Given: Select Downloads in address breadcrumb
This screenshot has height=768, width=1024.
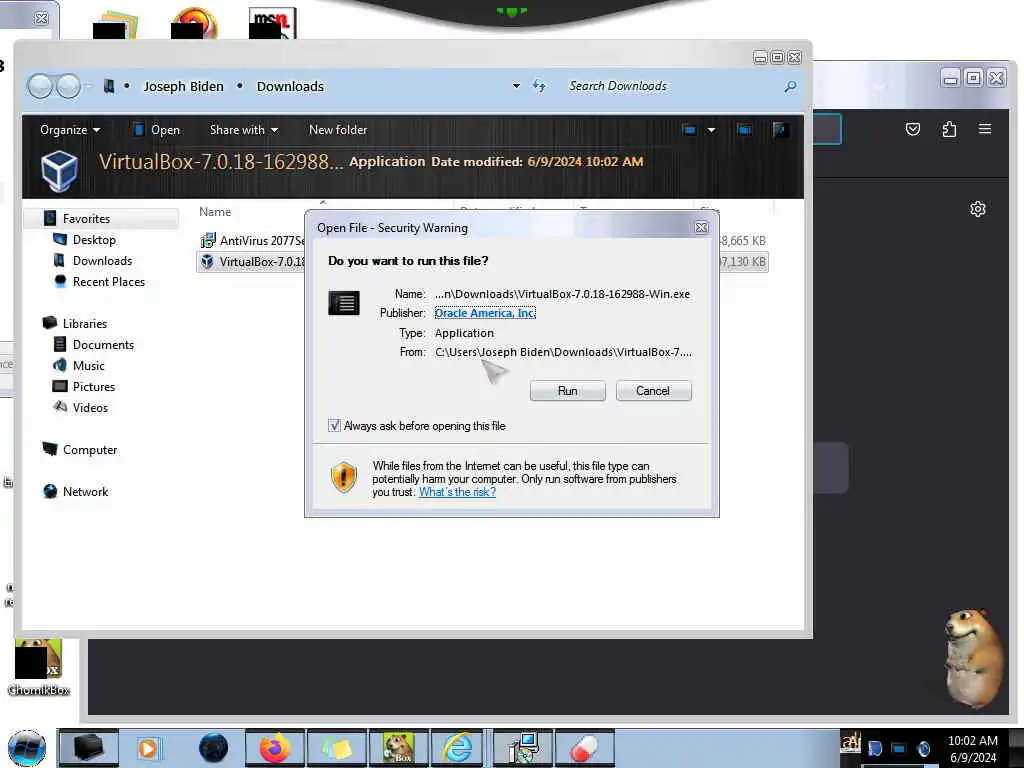Looking at the screenshot, I should [290, 86].
